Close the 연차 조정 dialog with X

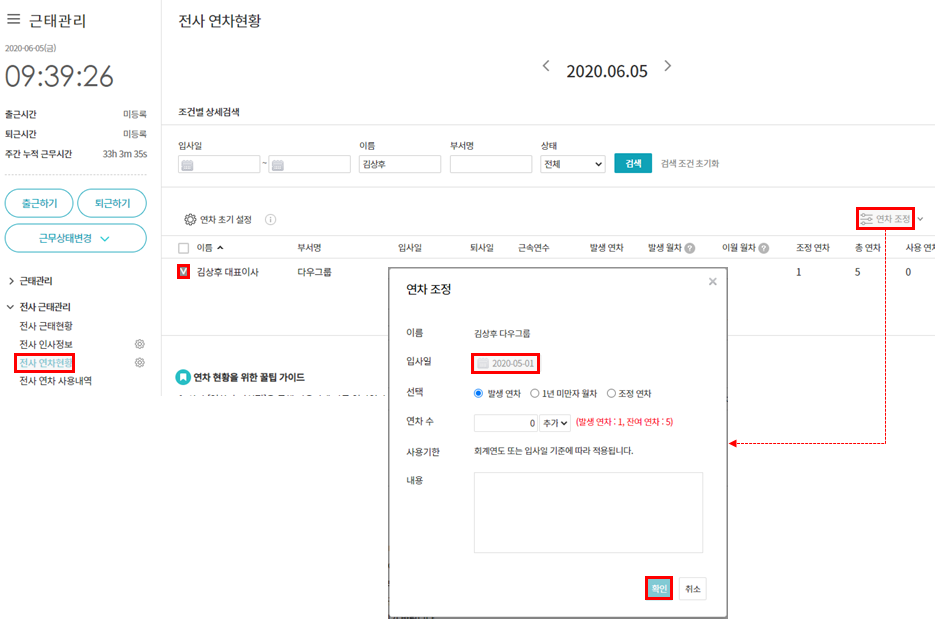click(712, 282)
